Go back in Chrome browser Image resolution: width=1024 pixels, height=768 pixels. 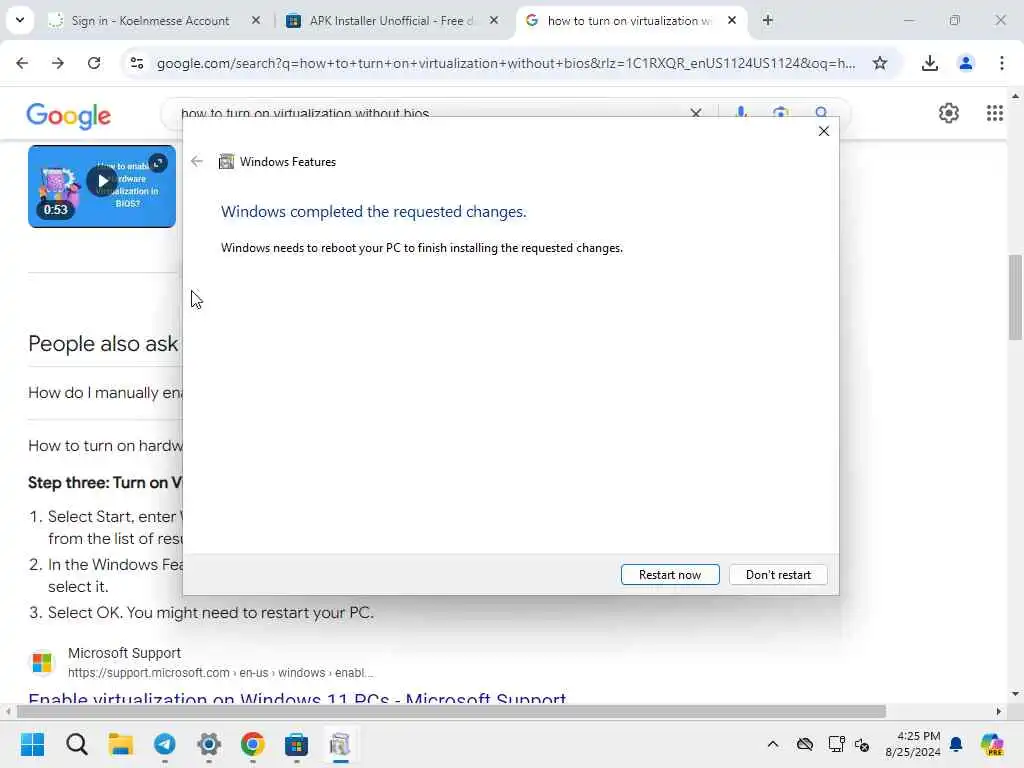22,63
